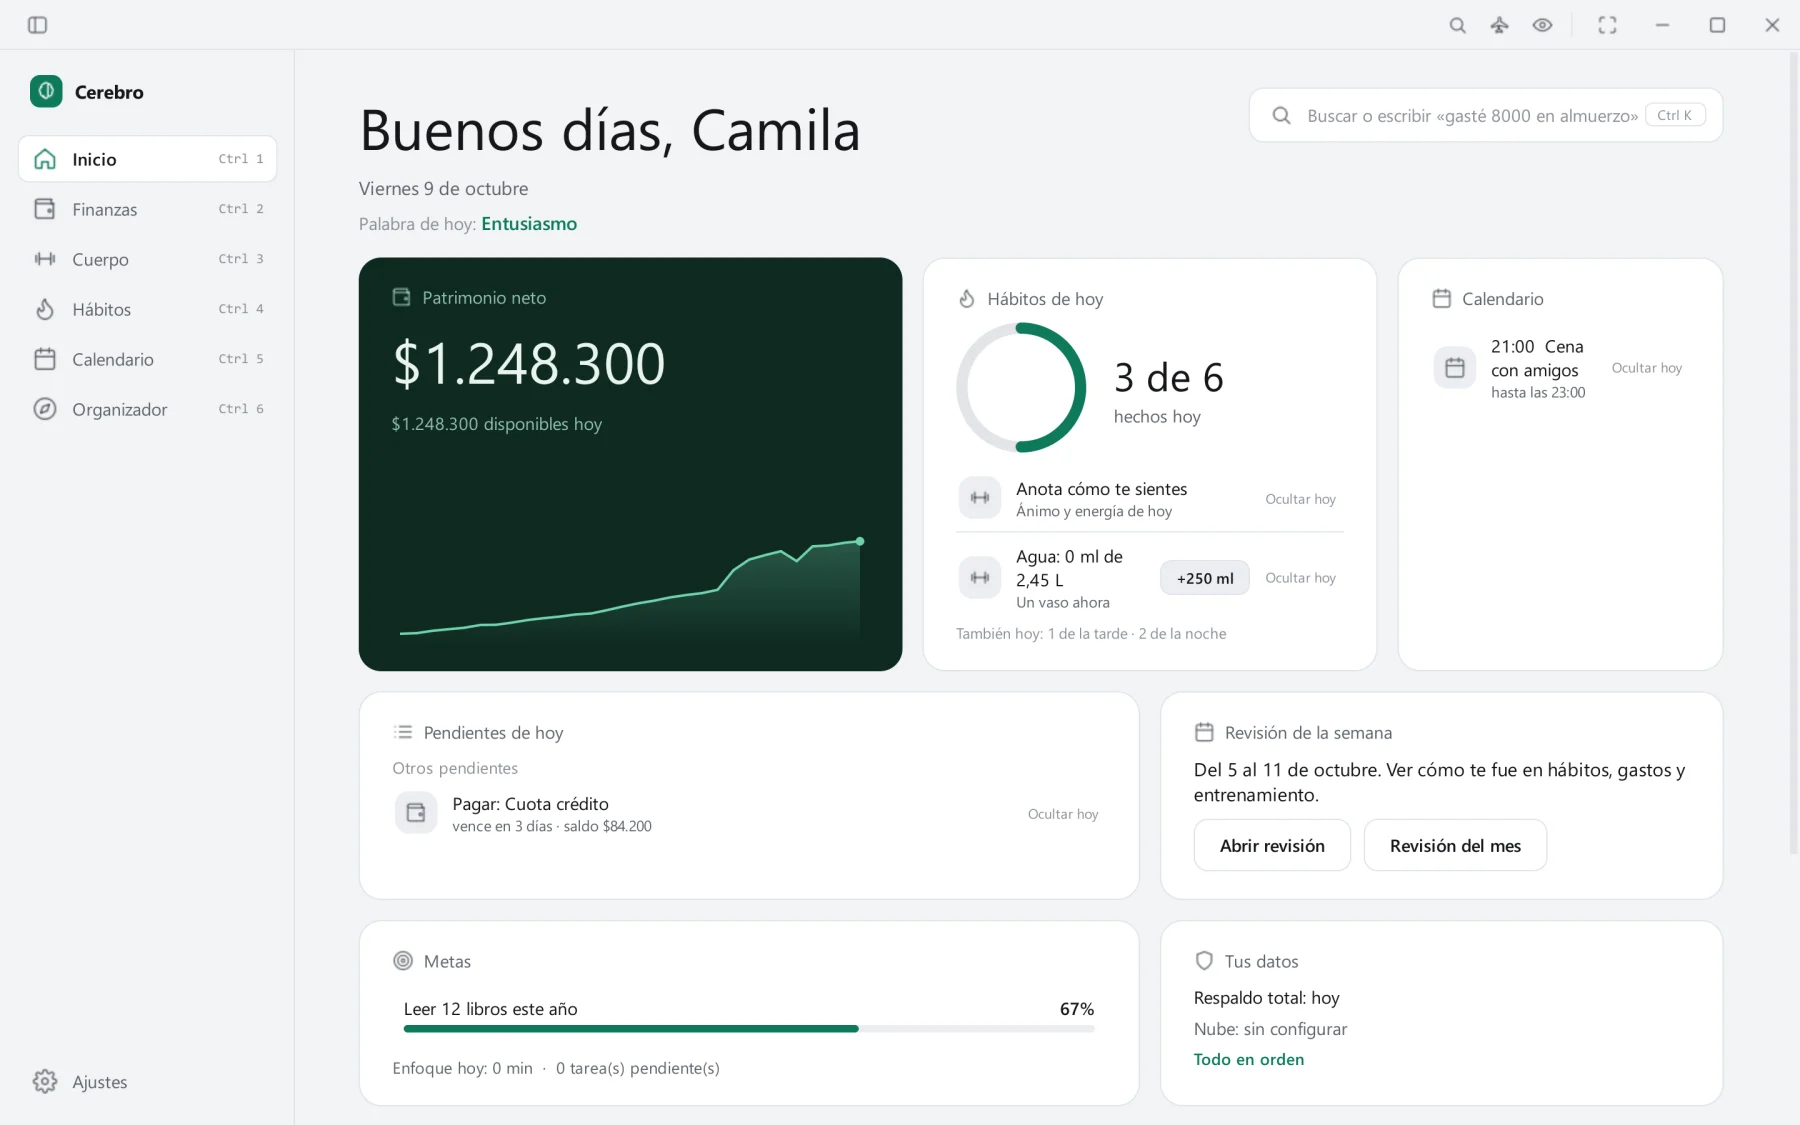
Task: Select Organizador in the sidebar
Action: point(147,409)
